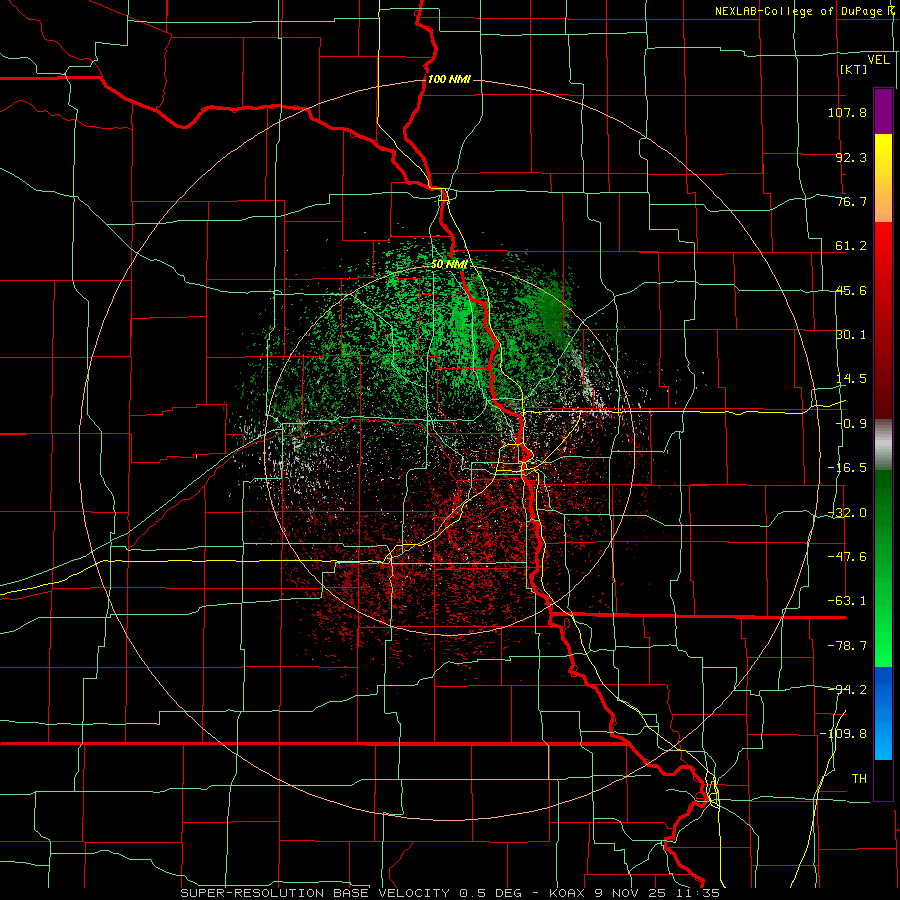Click the TH label on the legend
Image resolution: width=900 pixels, height=900 pixels.
tap(859, 779)
